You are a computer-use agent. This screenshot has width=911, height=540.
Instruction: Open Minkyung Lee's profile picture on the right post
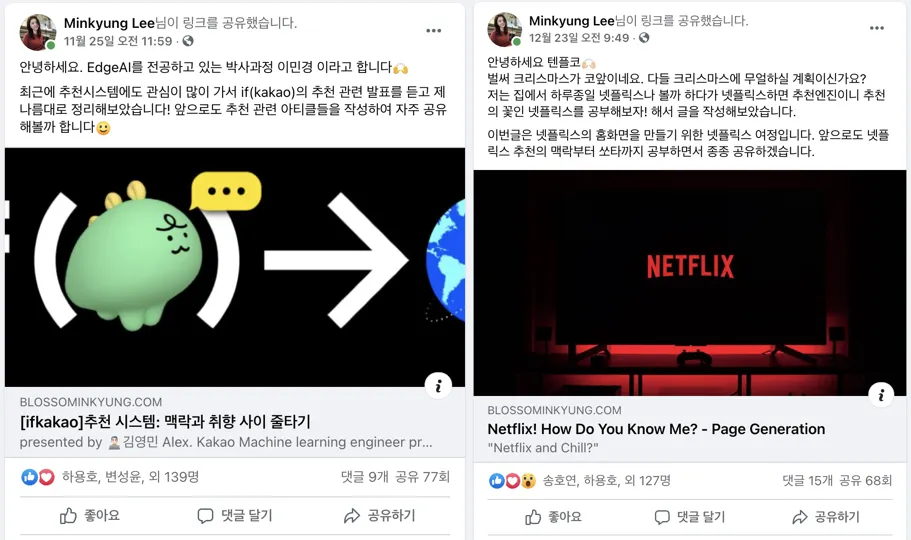504,29
